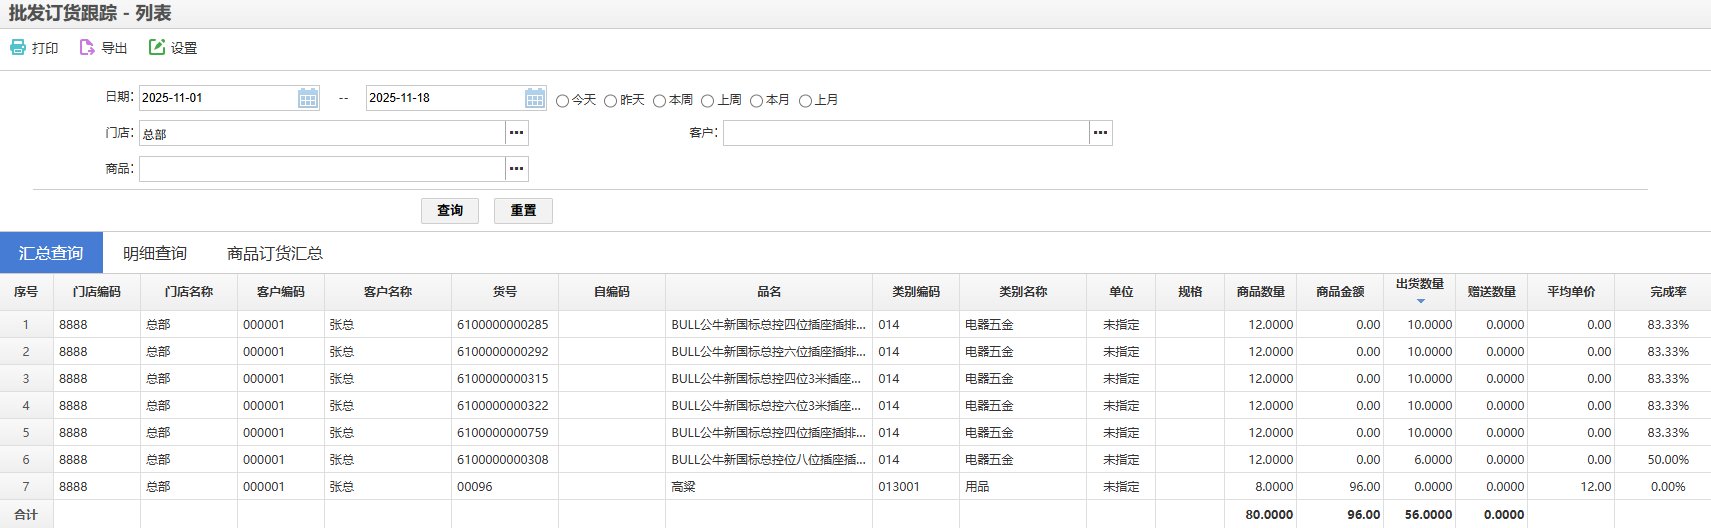Click the Export (导出) icon

tap(87, 48)
